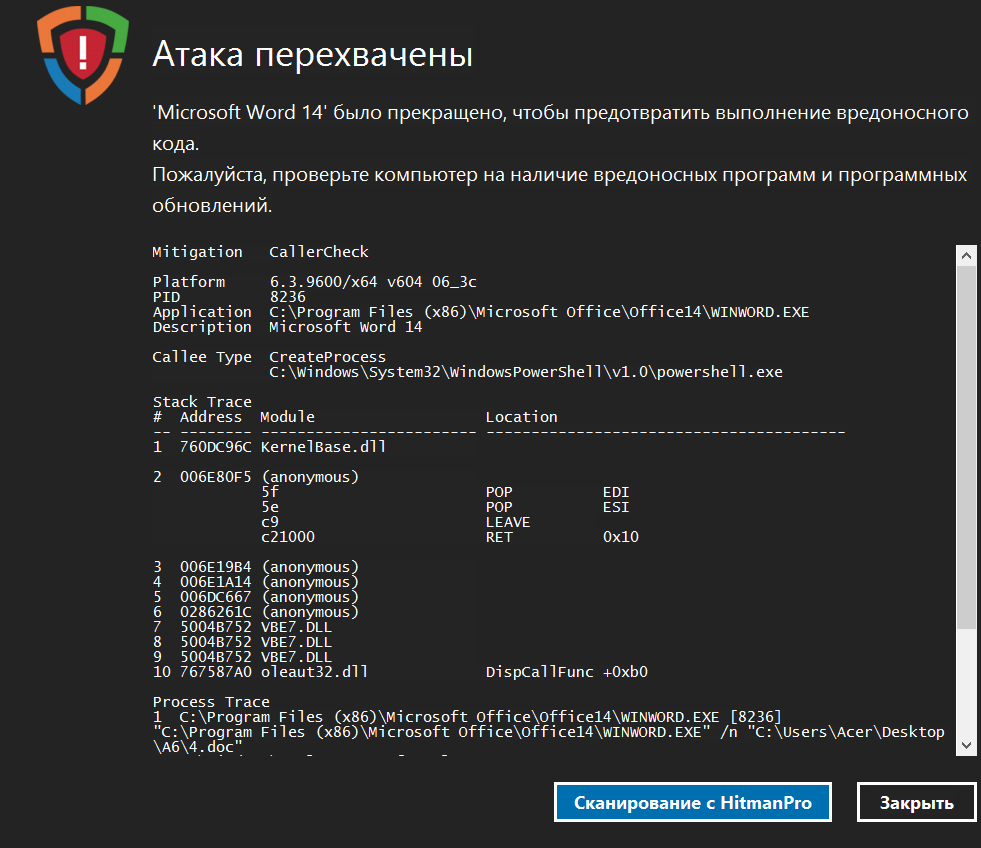Click the '\A6\4.doc' file path text
The image size is (981, 848).
pyautogui.click(x=198, y=748)
